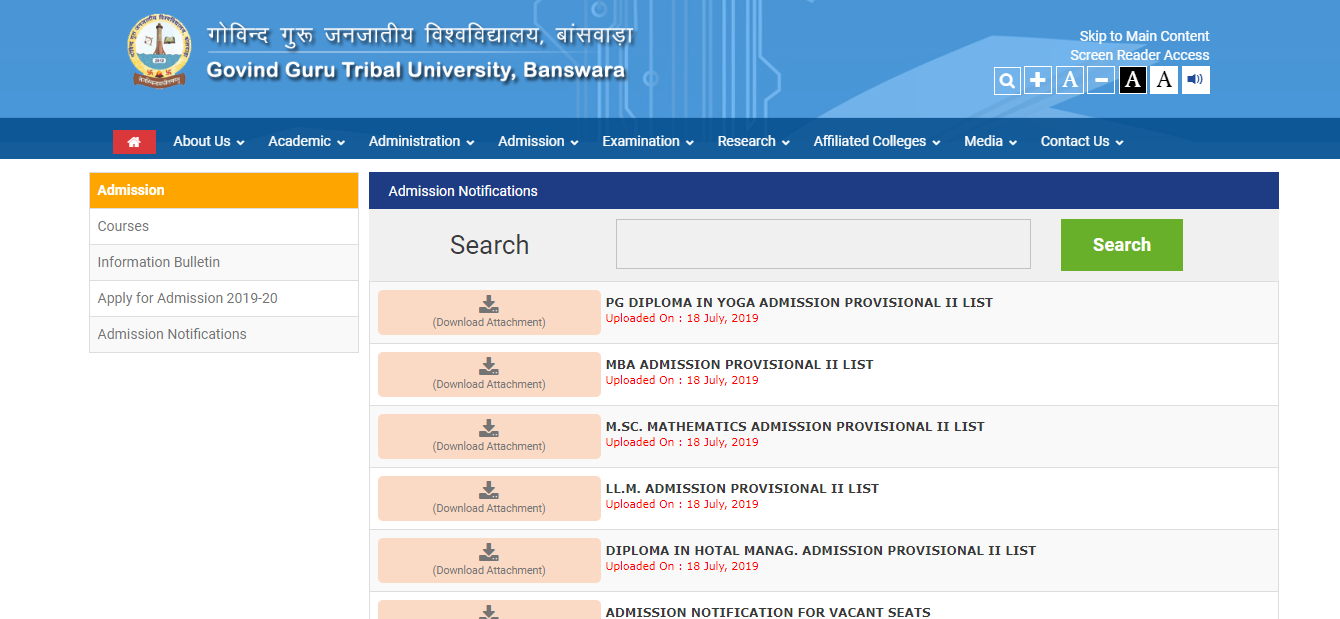Screen dimensions: 1340x619
Task: Activate text-to-speech speaker icon
Action: [1195, 80]
